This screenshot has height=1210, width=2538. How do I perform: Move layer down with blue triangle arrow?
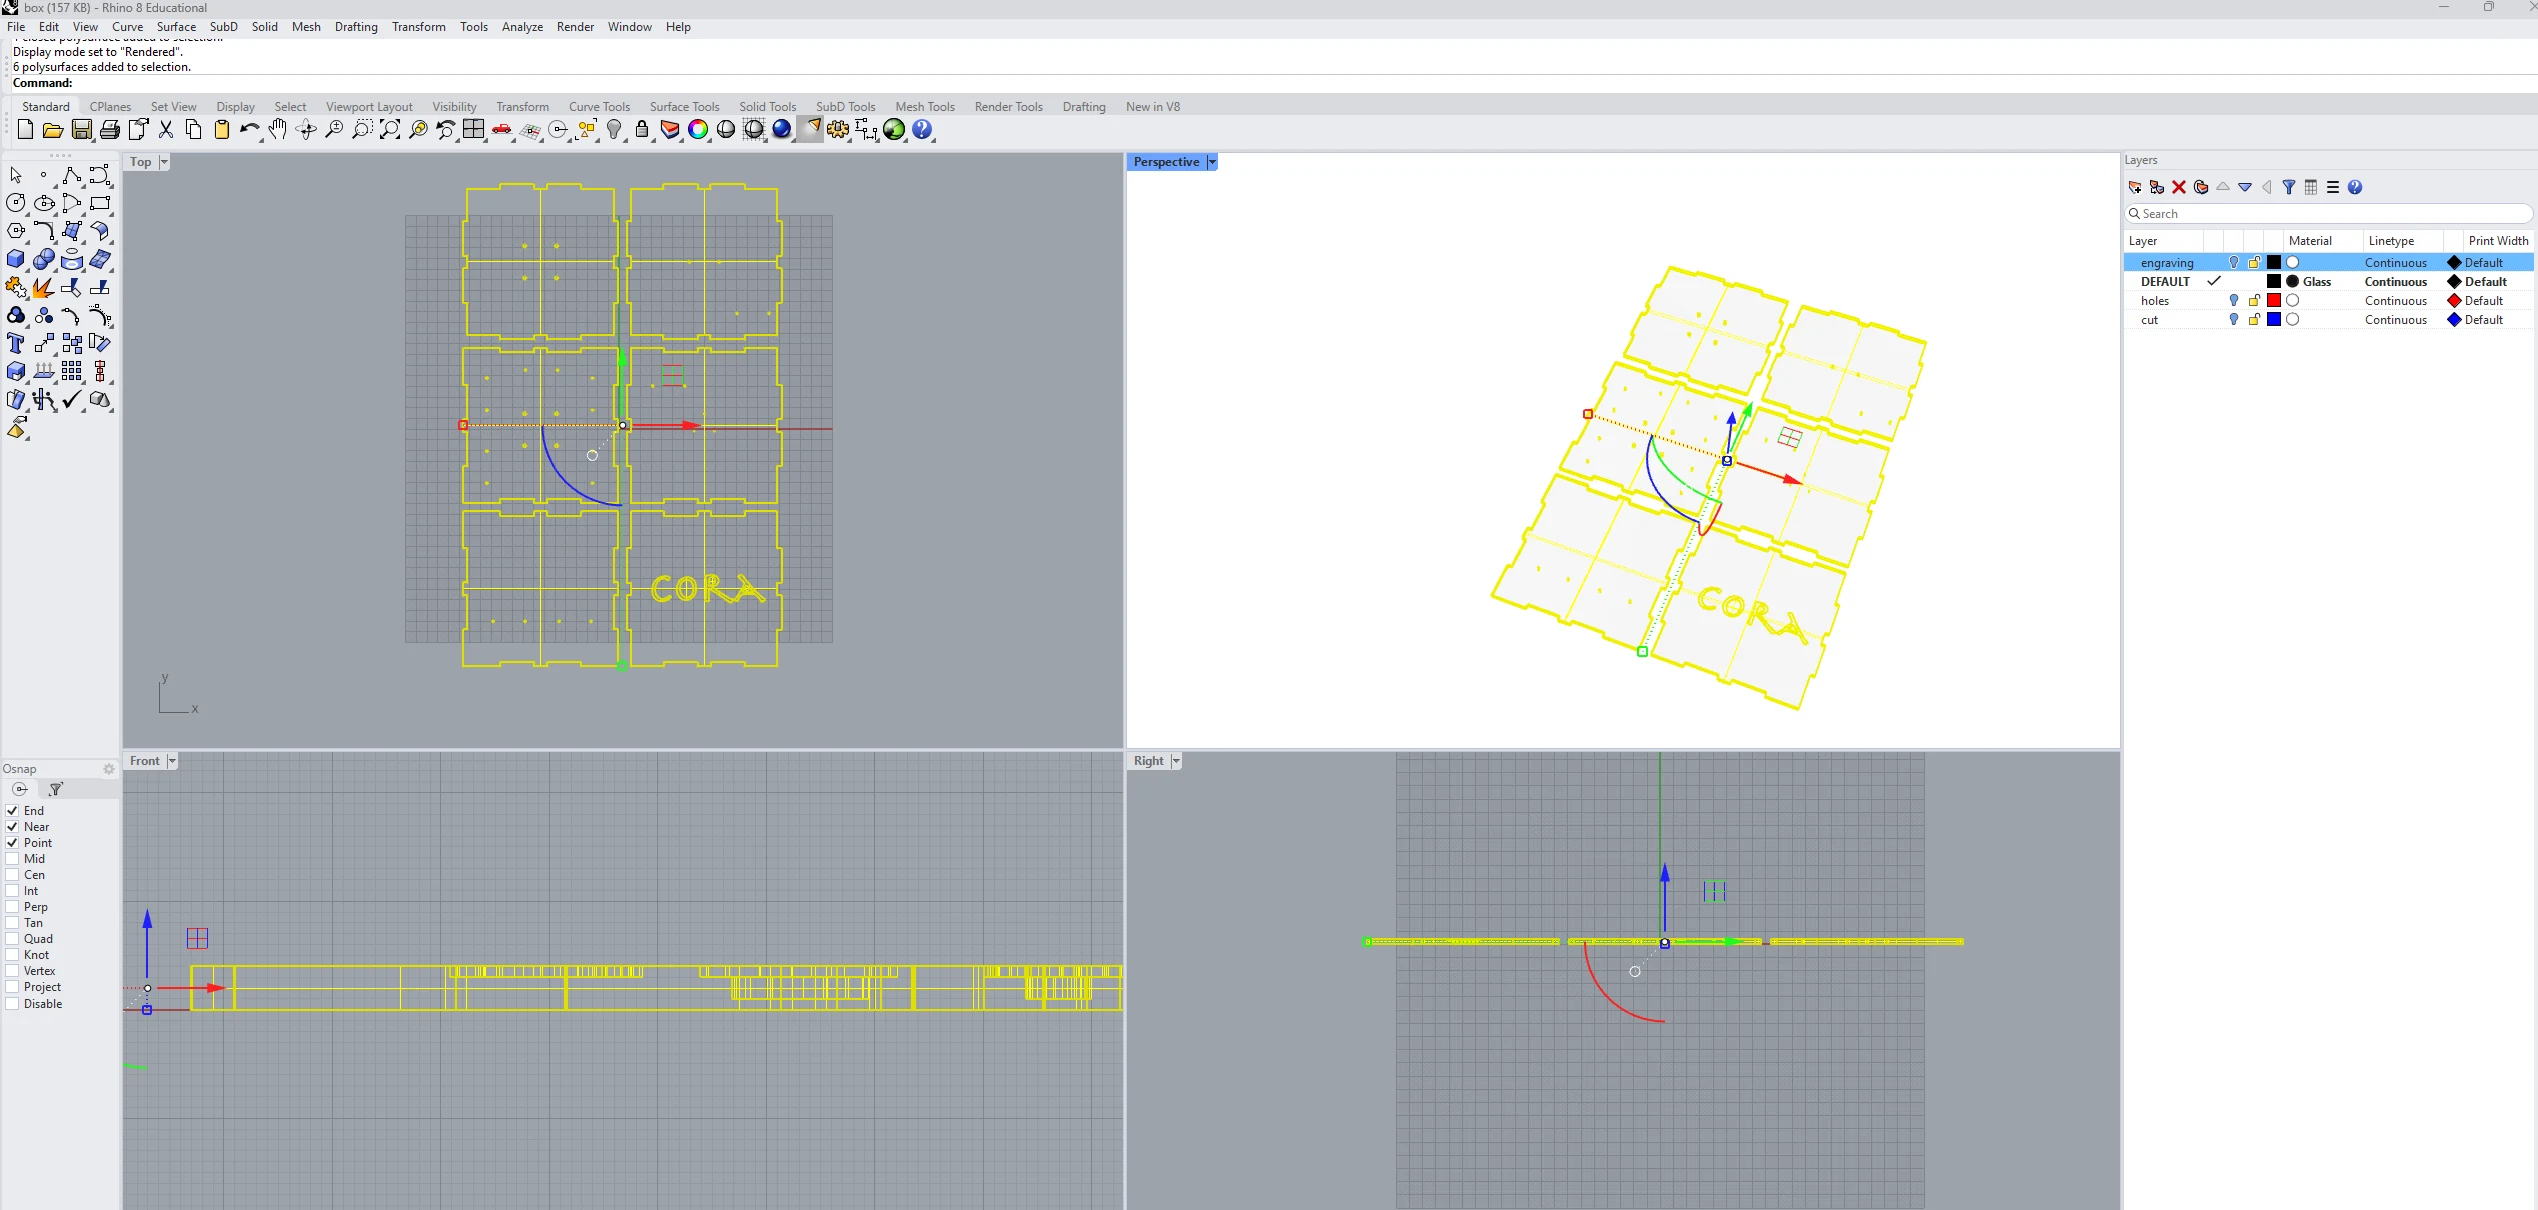(x=2245, y=187)
